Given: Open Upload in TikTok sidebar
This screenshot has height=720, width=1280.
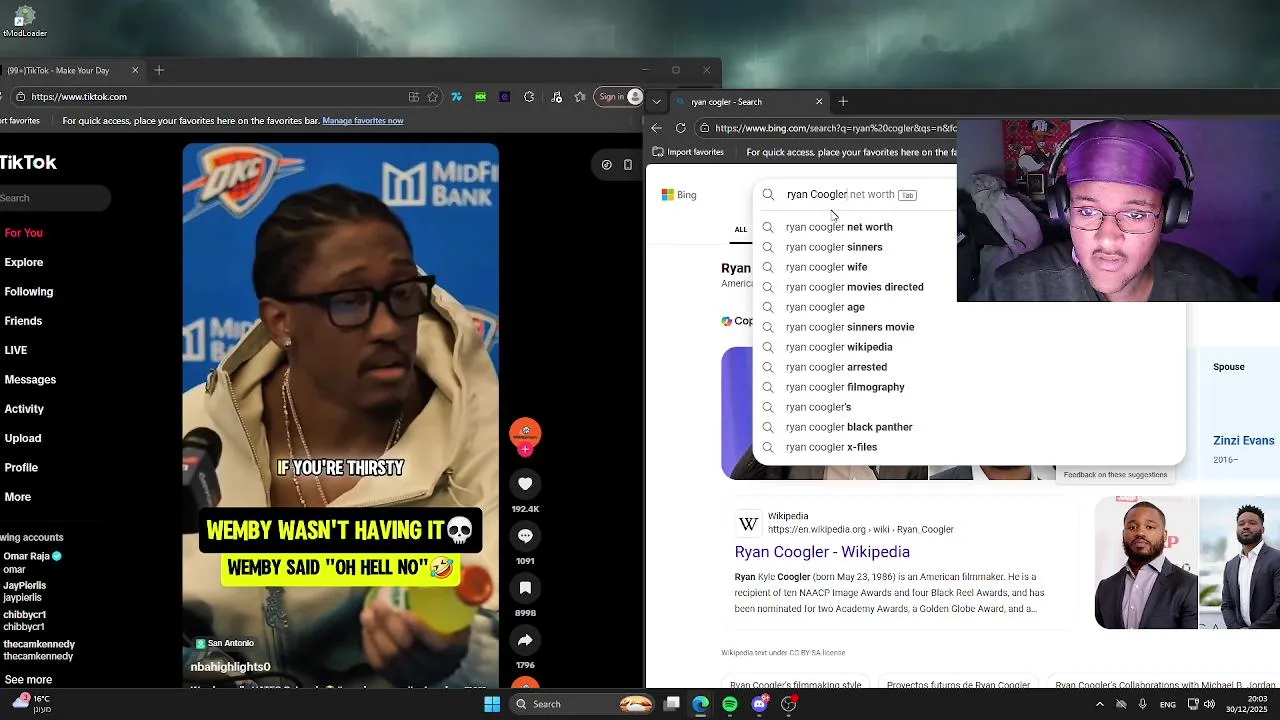Looking at the screenshot, I should pyautogui.click(x=22, y=438).
